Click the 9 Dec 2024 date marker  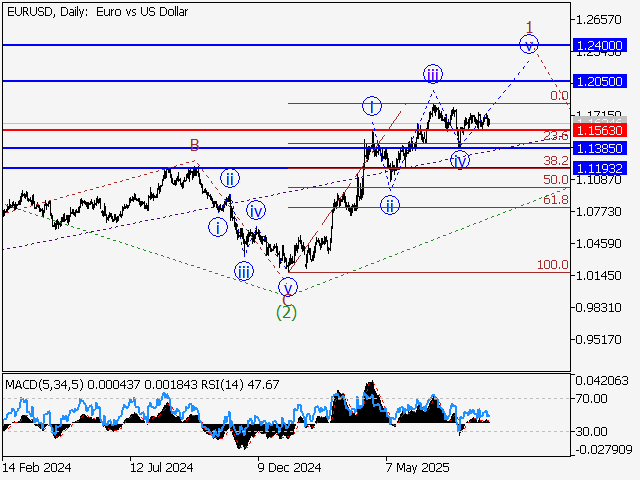click(x=289, y=466)
